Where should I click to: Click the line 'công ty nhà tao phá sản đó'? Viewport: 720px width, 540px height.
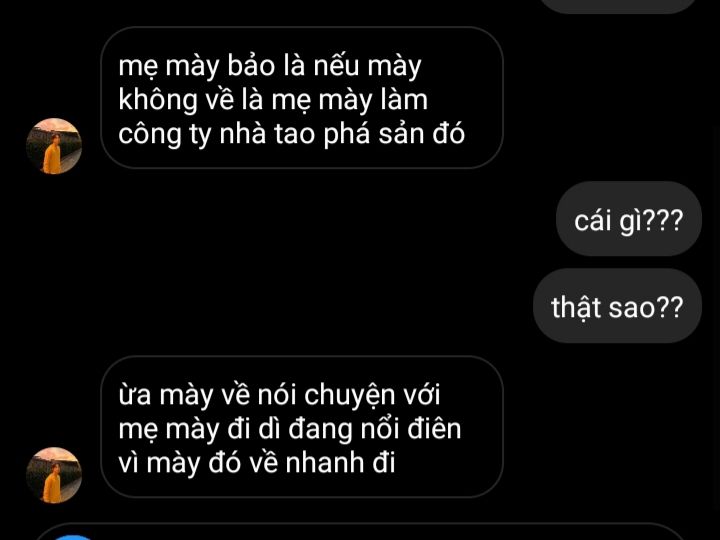click(292, 134)
